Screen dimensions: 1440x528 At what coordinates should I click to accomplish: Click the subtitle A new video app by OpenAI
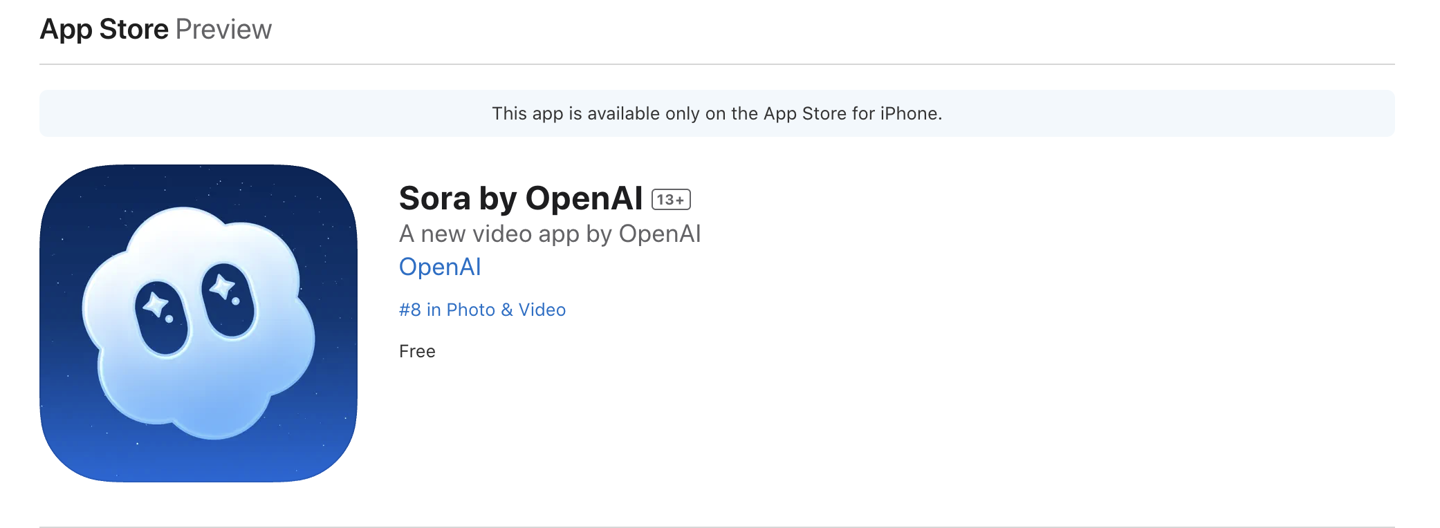[x=549, y=234]
